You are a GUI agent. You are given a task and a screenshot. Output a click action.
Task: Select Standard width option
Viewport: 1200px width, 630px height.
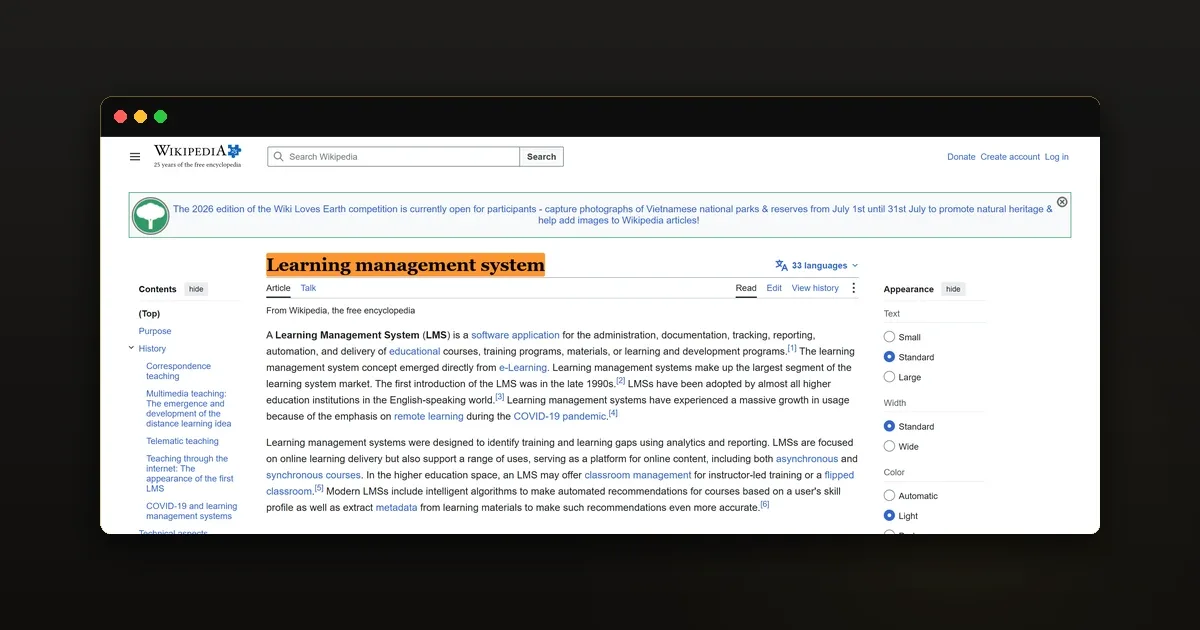[x=889, y=426]
